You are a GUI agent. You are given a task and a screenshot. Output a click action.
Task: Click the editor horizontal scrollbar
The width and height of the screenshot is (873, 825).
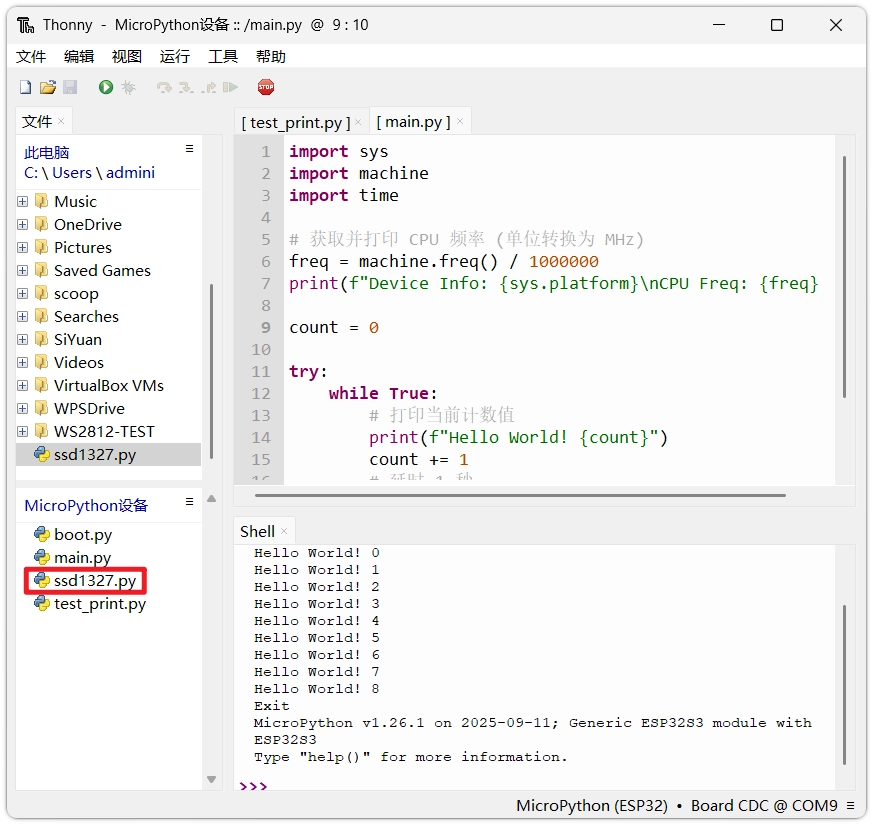tap(520, 494)
